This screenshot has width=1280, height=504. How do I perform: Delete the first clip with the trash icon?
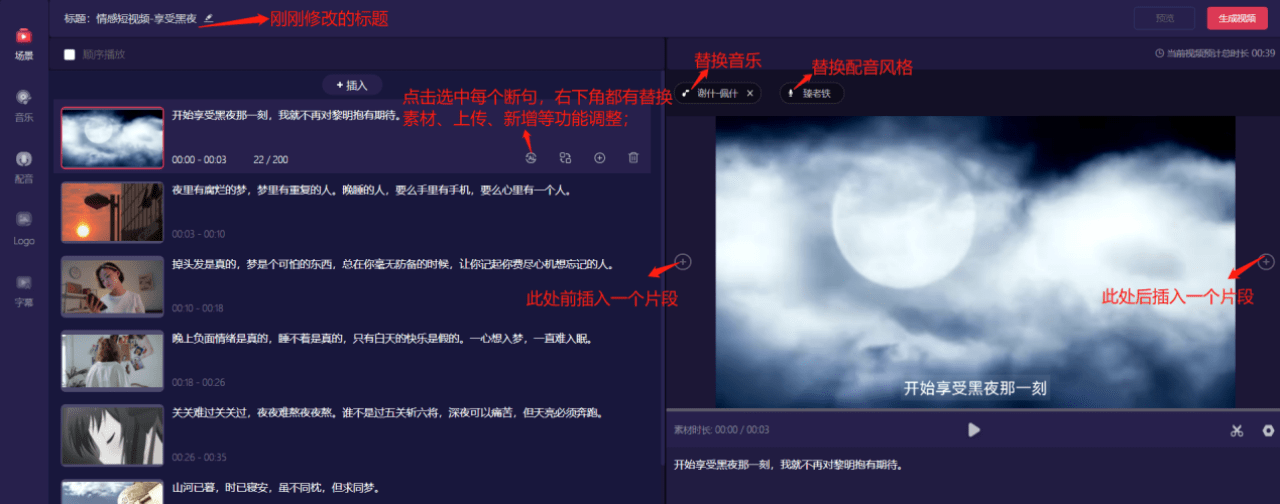click(x=633, y=158)
